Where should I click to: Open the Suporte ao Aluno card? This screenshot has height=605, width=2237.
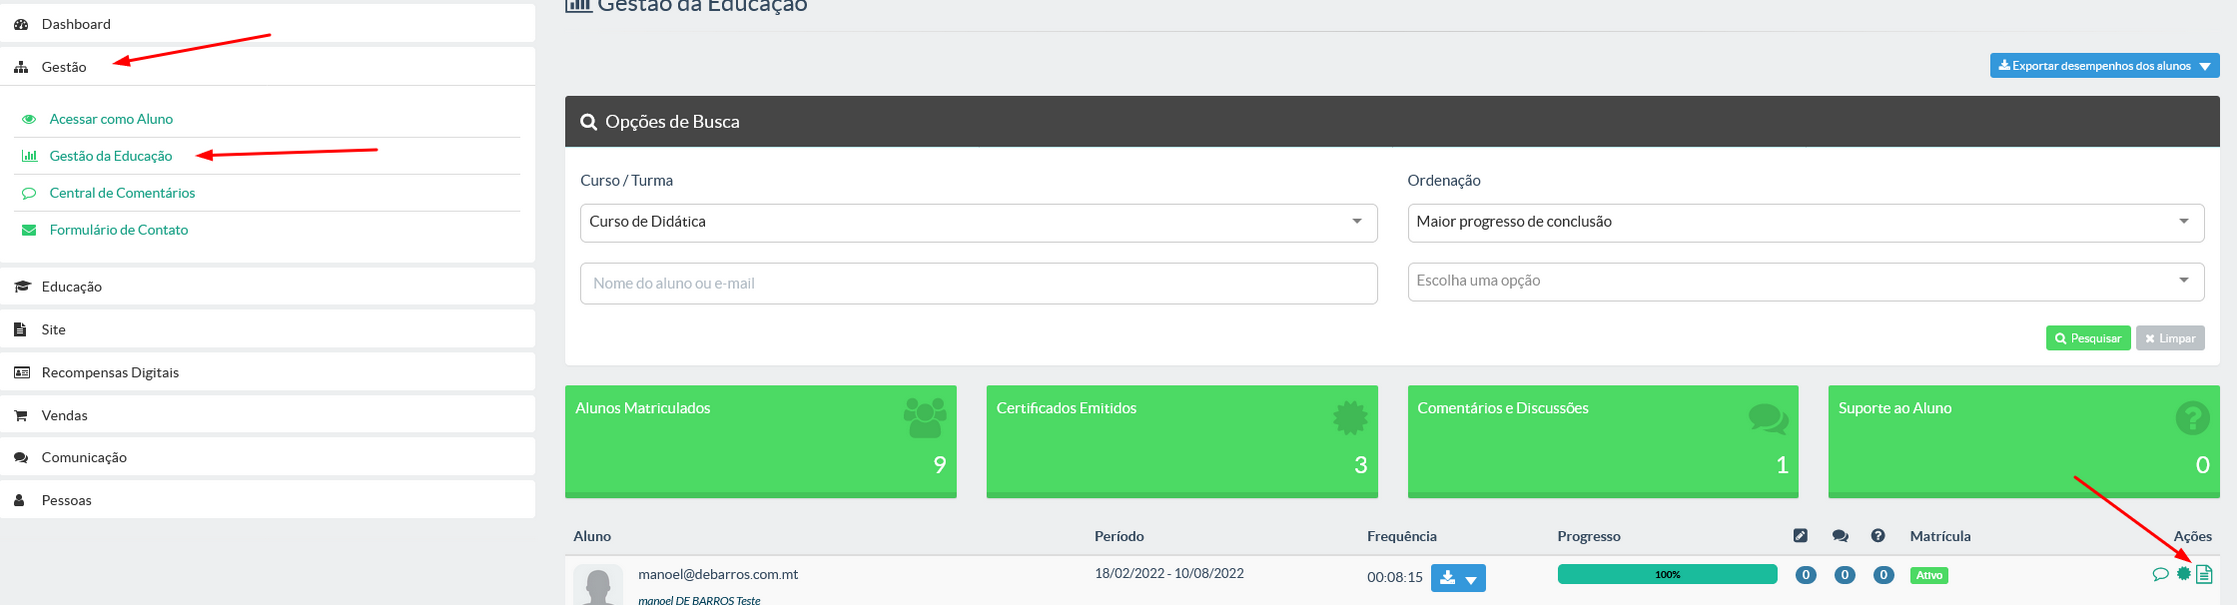(x=2024, y=441)
